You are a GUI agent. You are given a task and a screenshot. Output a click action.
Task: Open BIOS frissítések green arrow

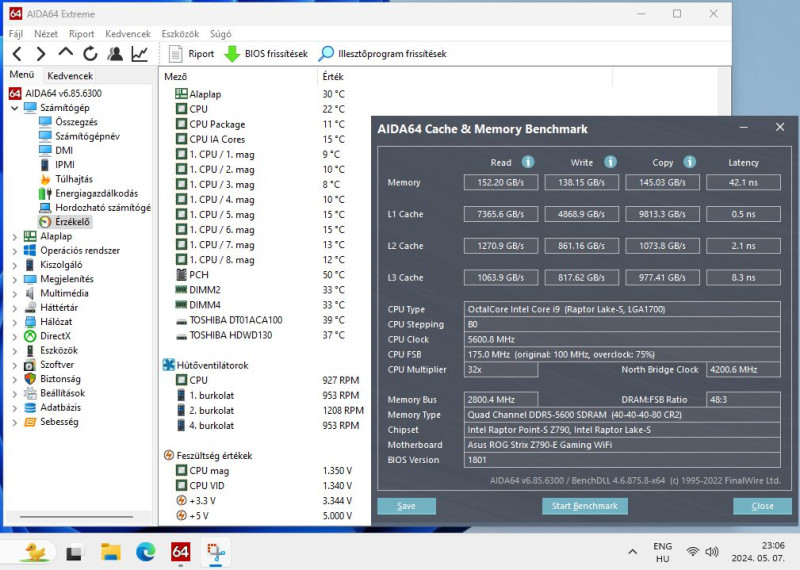[266, 54]
